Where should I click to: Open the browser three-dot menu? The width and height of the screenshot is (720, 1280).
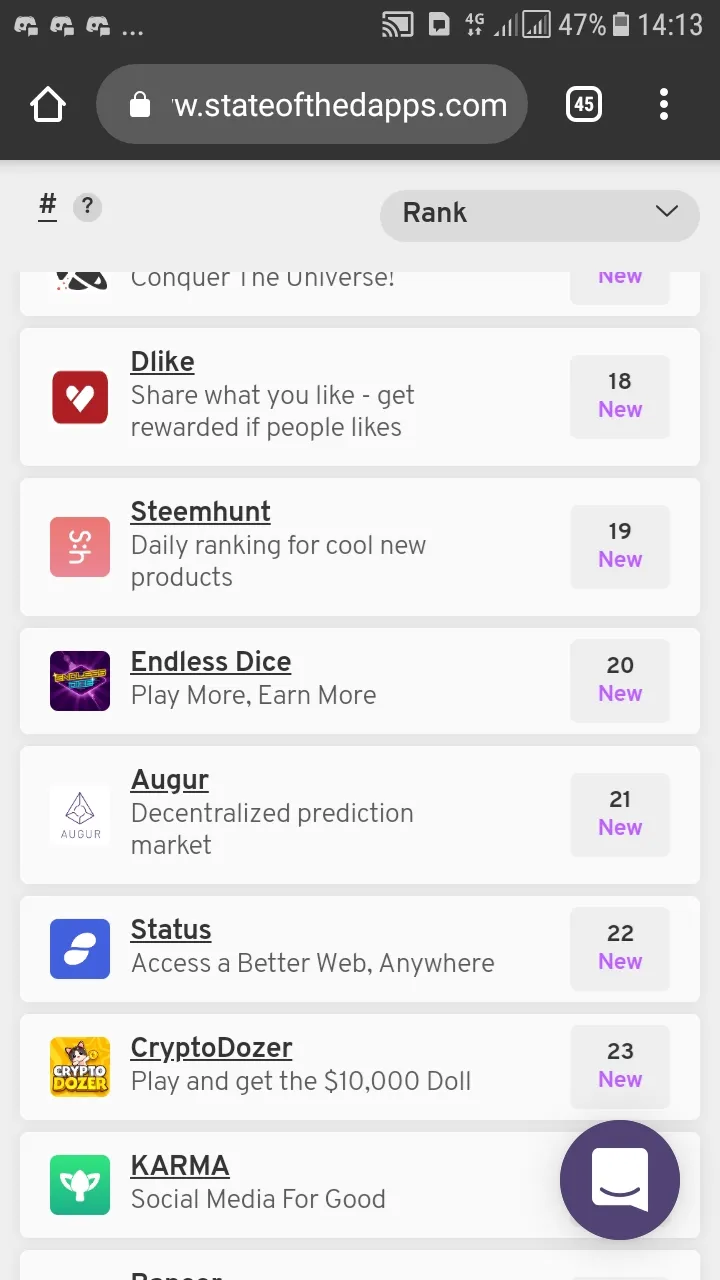664,104
